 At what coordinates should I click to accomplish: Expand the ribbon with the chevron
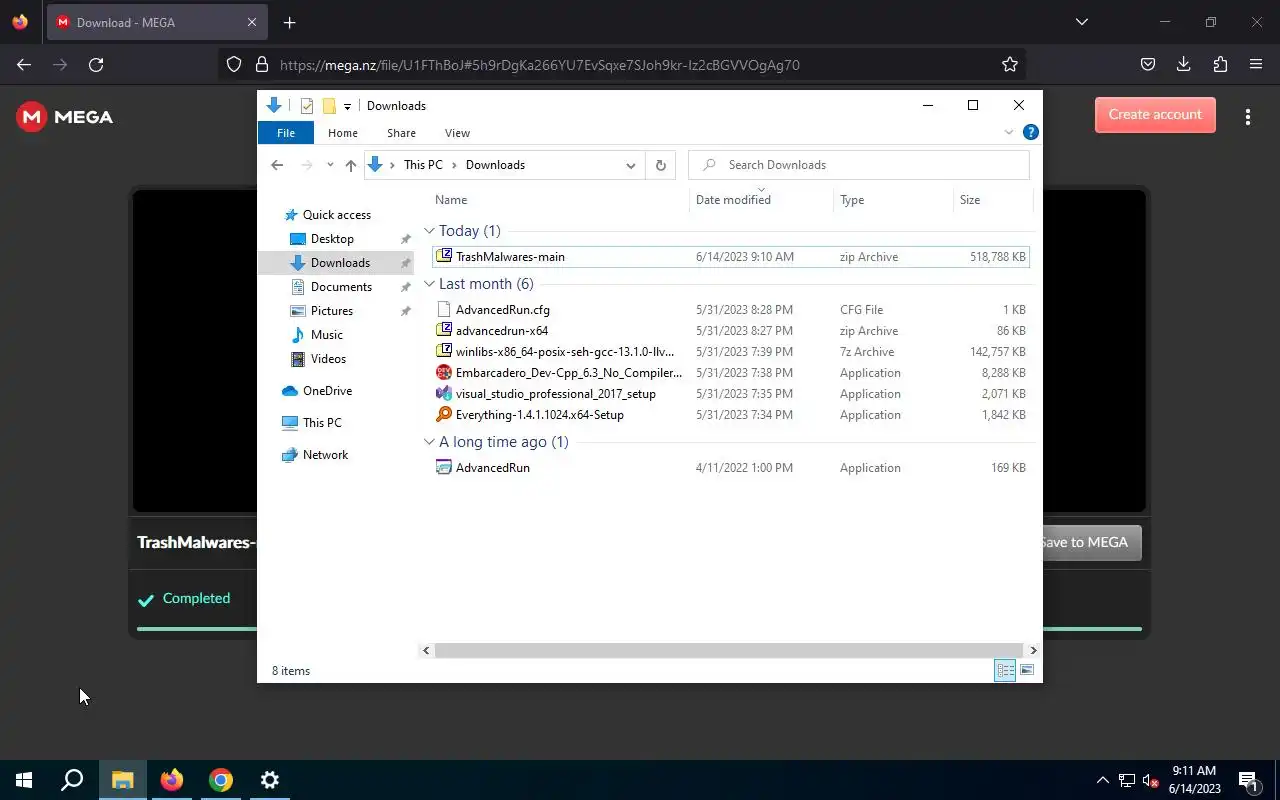(x=1008, y=132)
